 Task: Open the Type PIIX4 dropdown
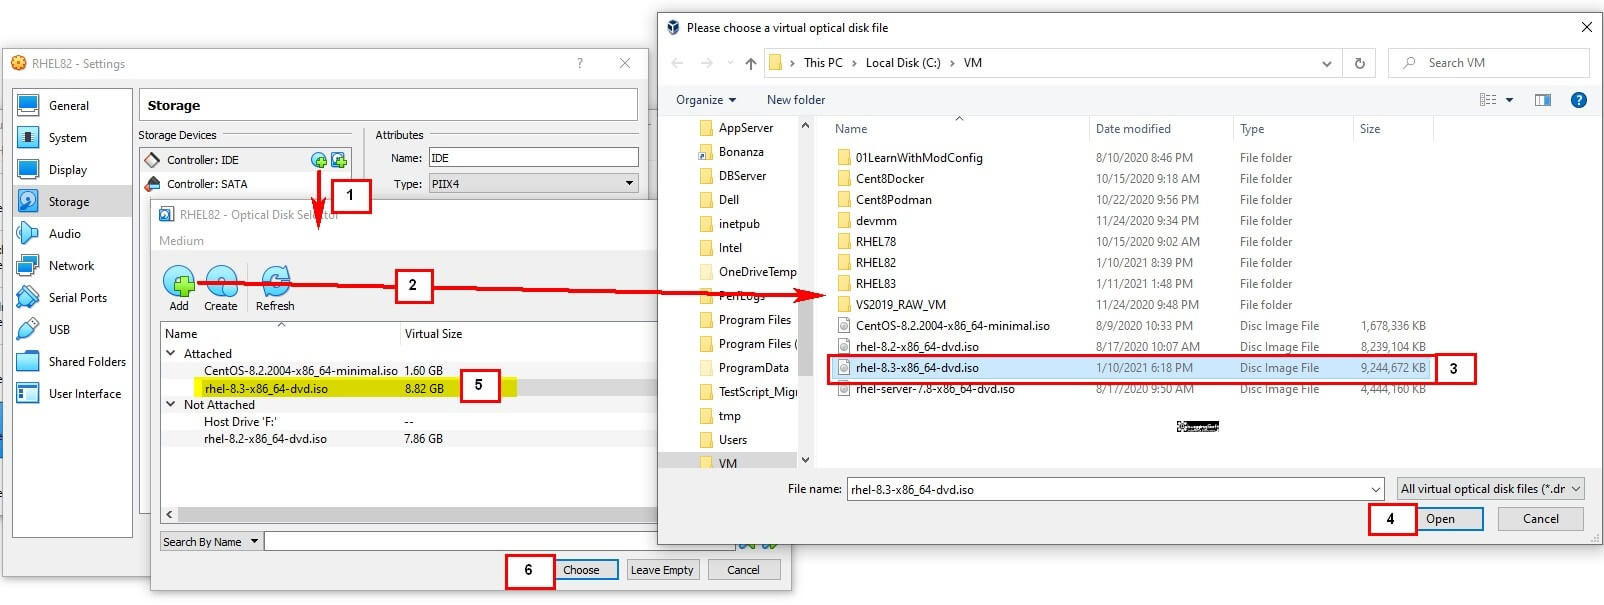(x=533, y=184)
